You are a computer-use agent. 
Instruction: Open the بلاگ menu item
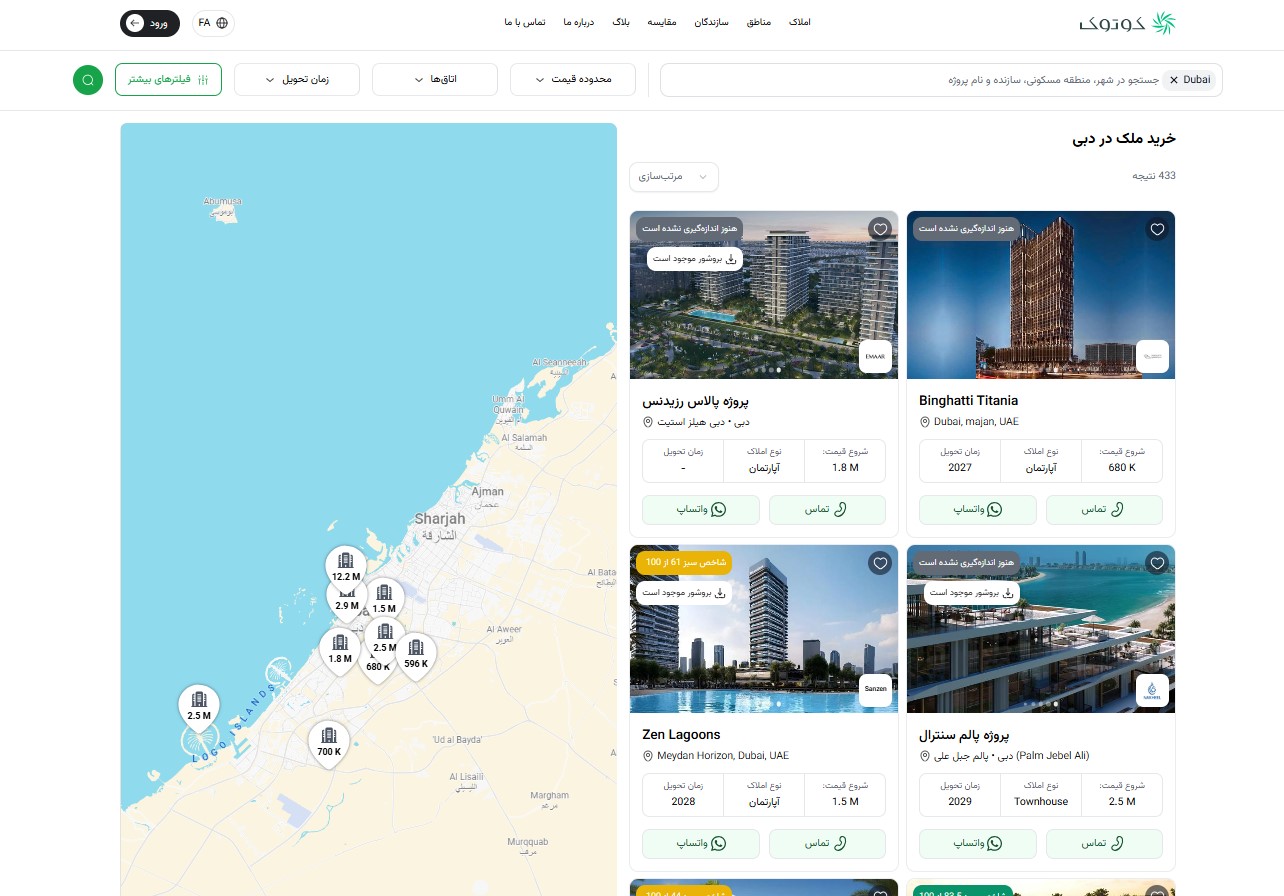click(x=621, y=22)
